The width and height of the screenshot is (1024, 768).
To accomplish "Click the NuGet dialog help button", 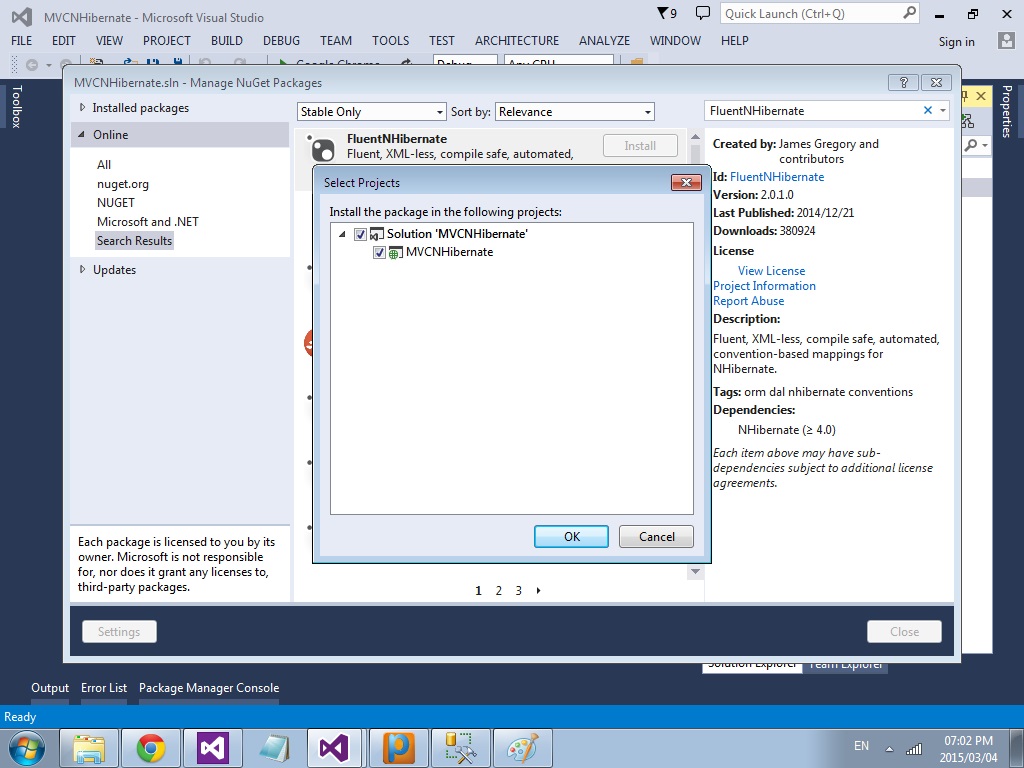I will (x=904, y=82).
